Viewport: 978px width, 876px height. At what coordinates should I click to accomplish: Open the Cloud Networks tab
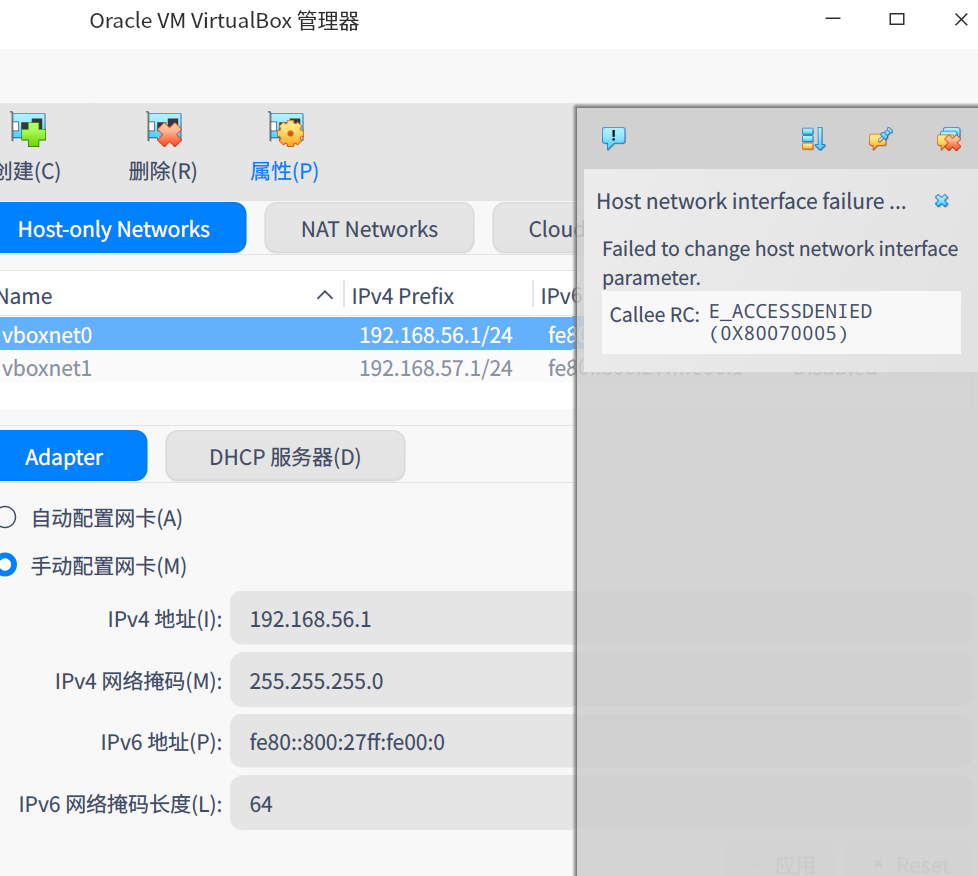545,228
